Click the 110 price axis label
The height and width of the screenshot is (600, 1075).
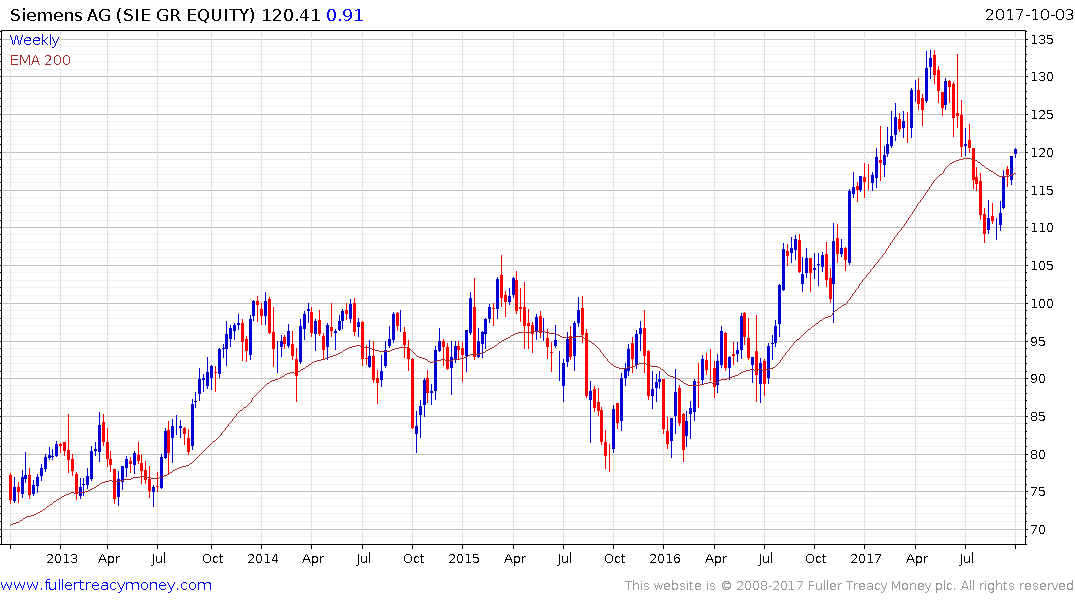point(1042,228)
